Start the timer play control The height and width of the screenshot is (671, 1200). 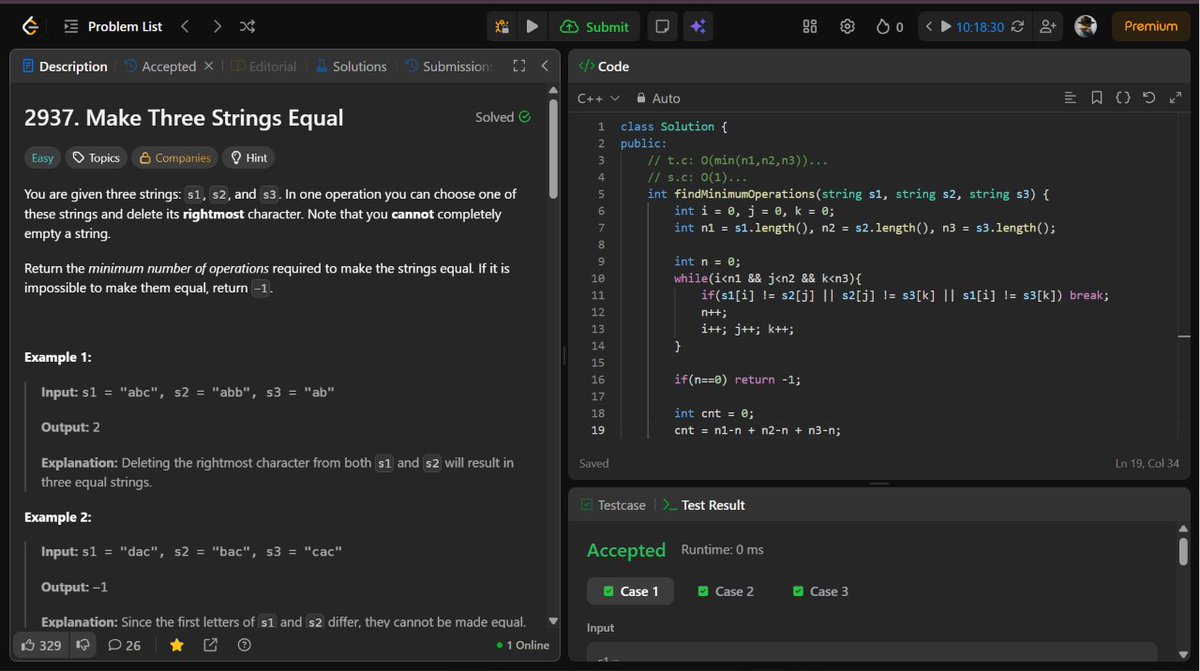[946, 27]
